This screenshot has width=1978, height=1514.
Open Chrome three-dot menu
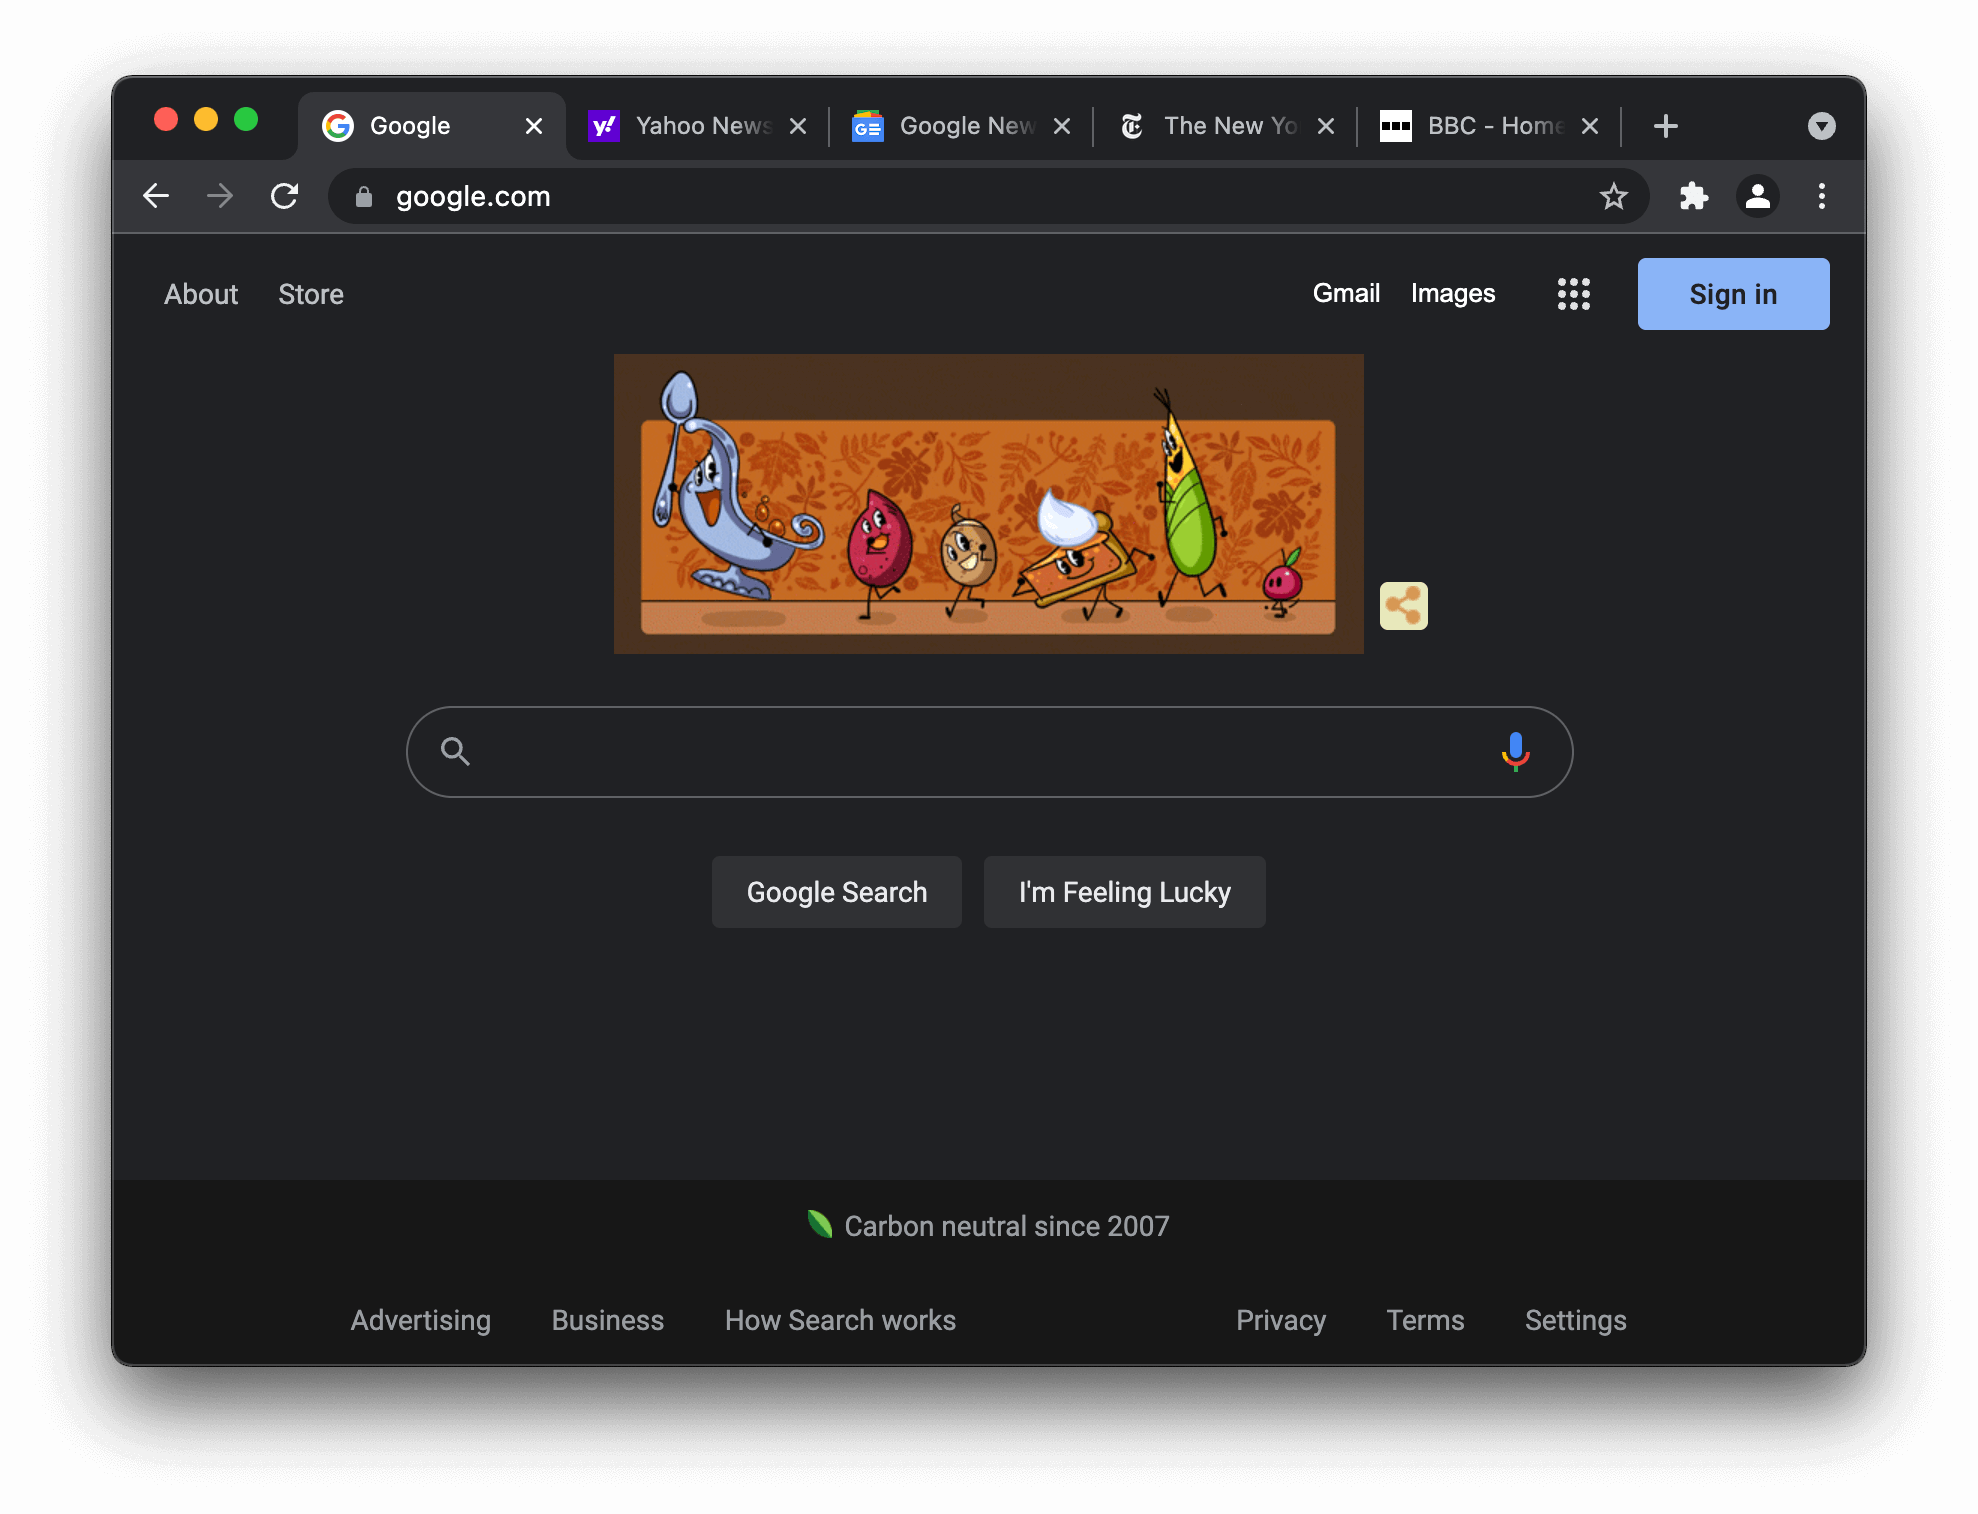point(1821,196)
